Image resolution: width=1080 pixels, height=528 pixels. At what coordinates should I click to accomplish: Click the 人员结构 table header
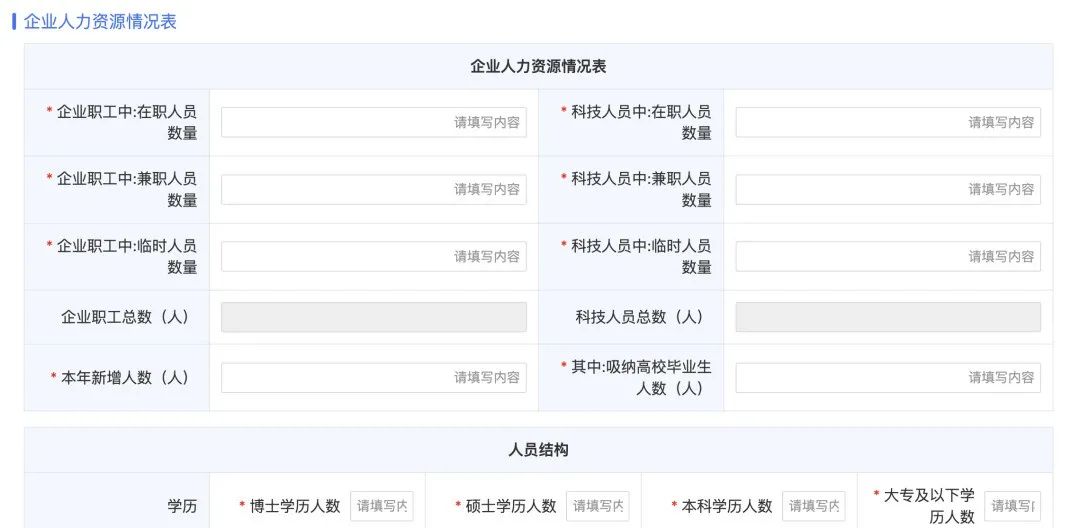(538, 450)
